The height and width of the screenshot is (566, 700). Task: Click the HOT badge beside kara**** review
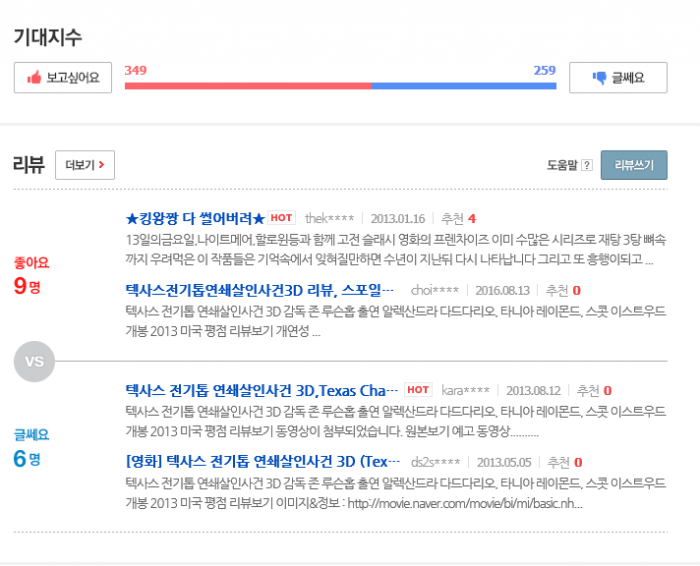pos(418,390)
